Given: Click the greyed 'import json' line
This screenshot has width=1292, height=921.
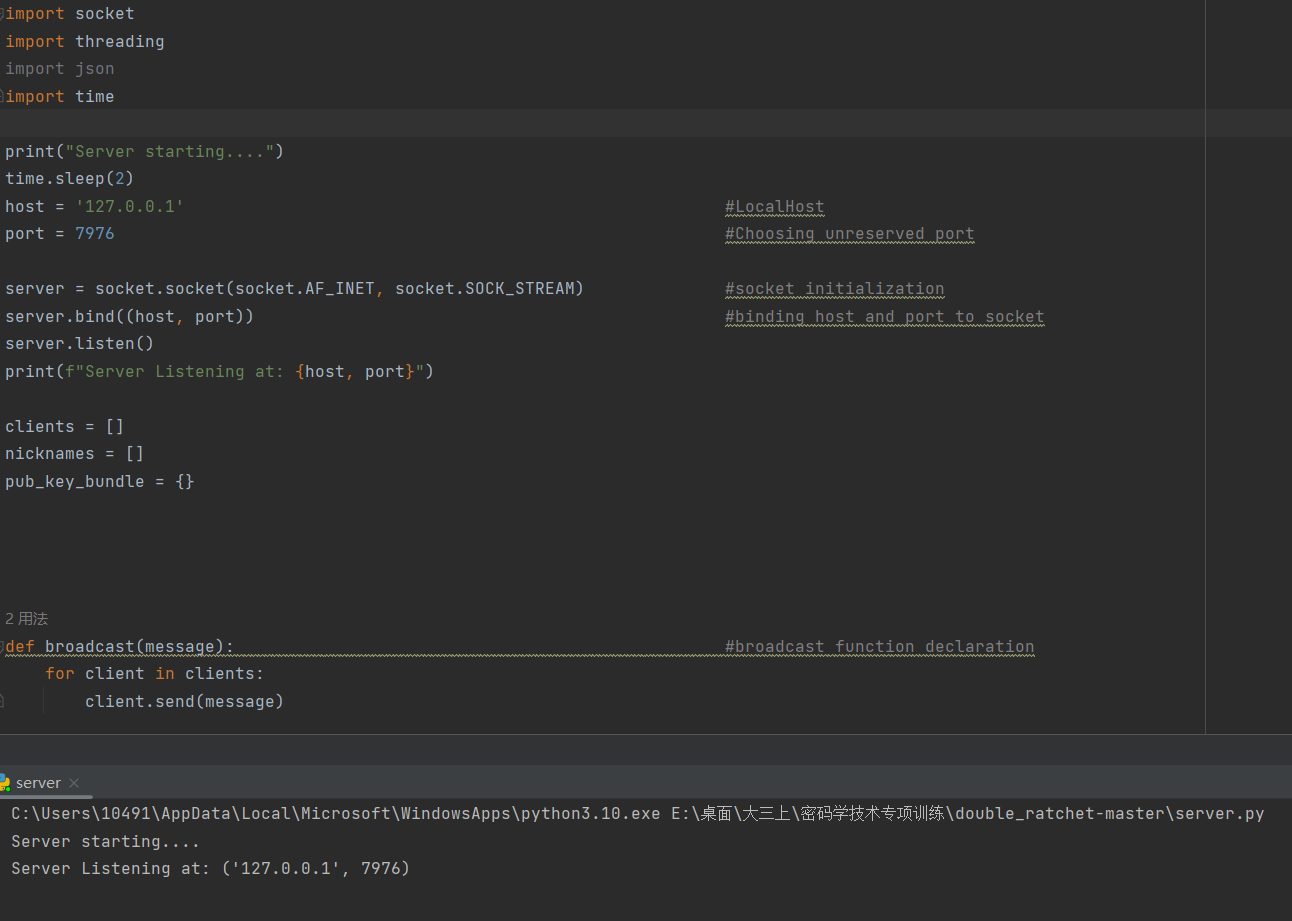Looking at the screenshot, I should pos(60,69).
